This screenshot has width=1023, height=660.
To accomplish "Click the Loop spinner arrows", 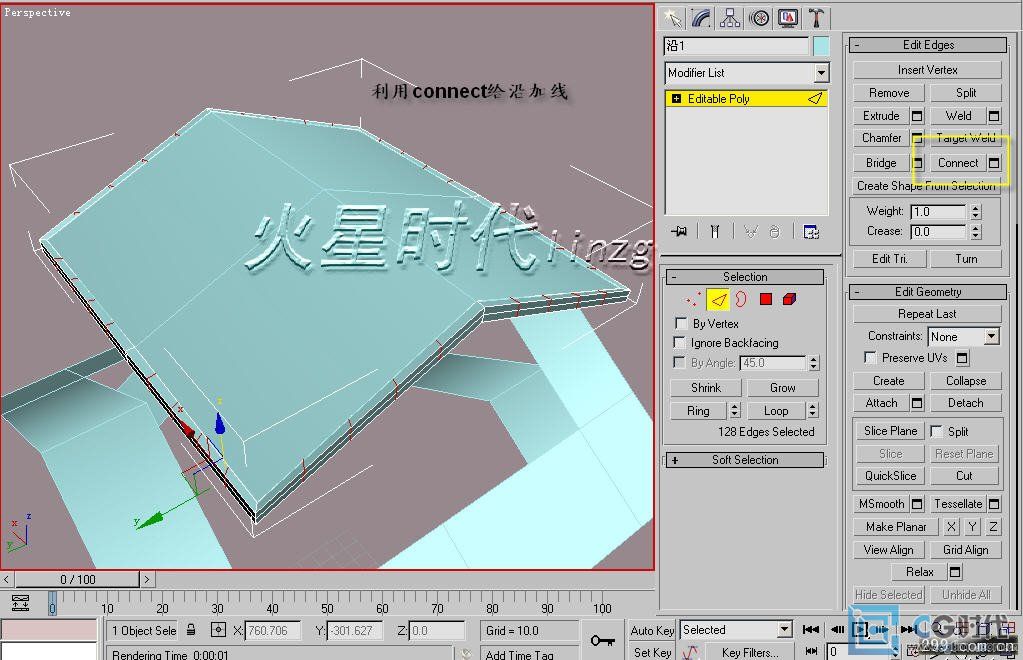I will [812, 410].
